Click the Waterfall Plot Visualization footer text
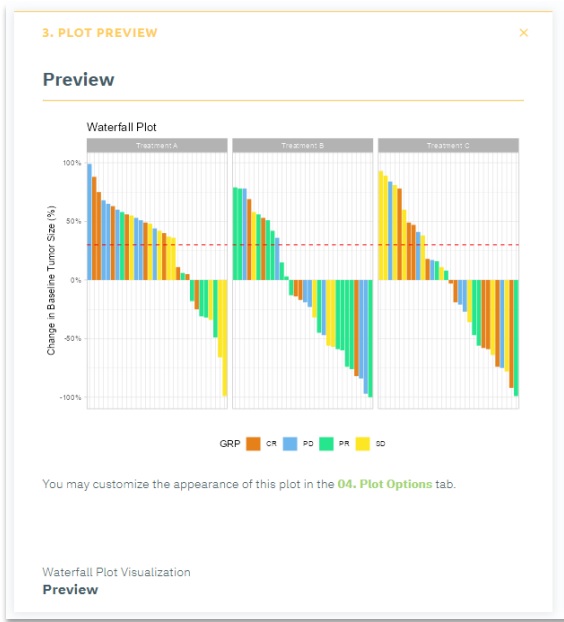The height and width of the screenshot is (622, 564). (116, 572)
